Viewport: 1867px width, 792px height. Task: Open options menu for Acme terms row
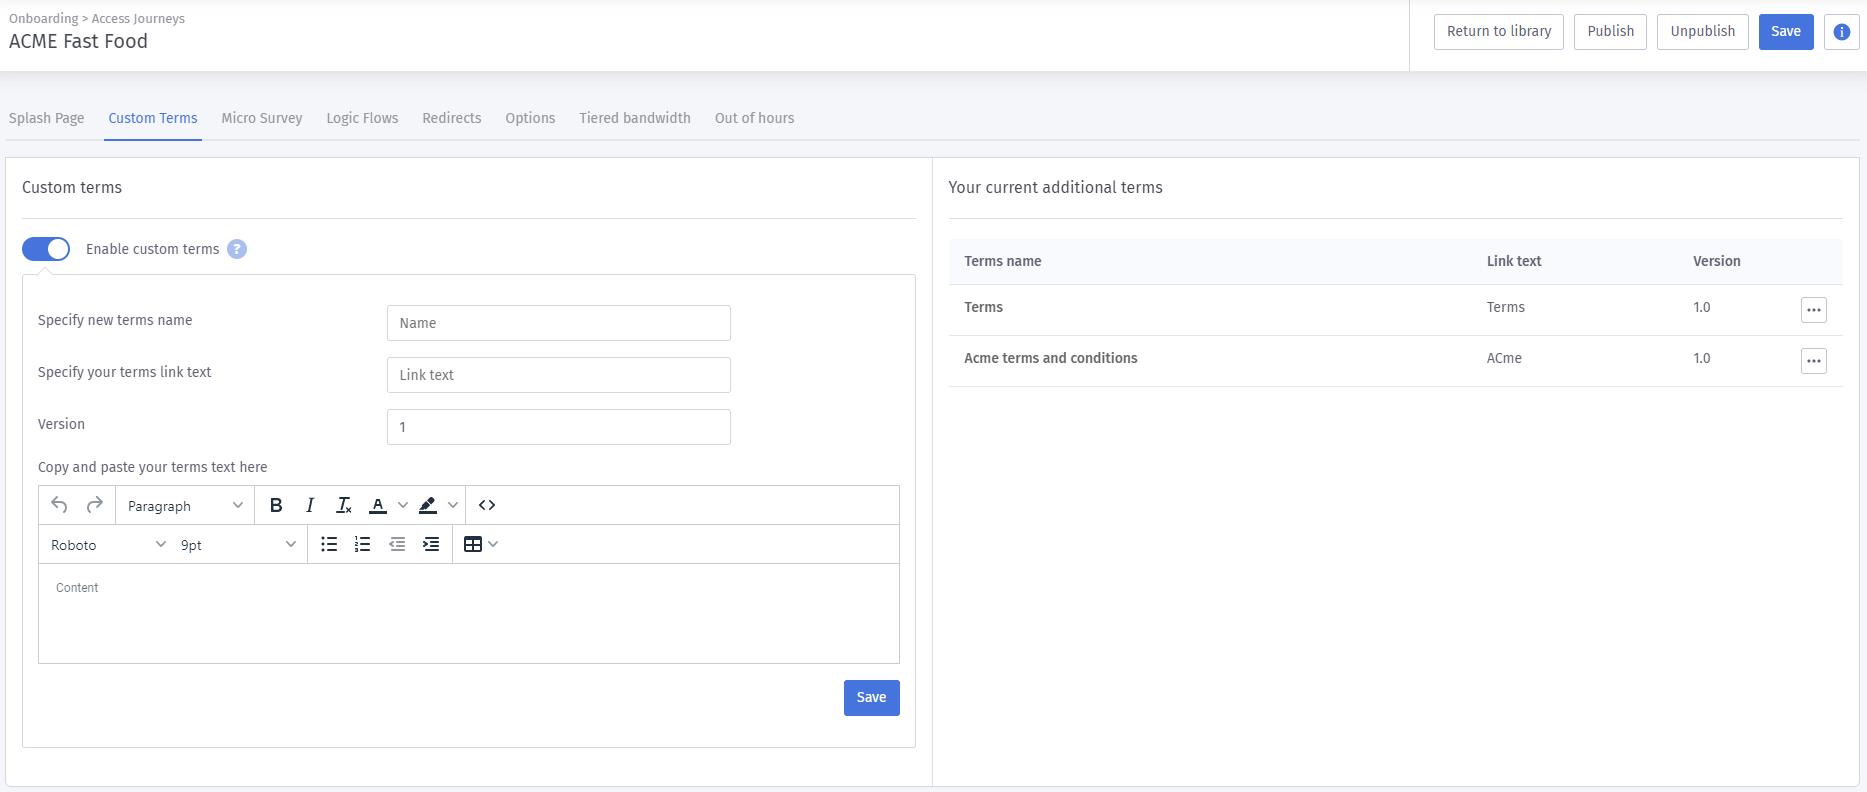1813,361
